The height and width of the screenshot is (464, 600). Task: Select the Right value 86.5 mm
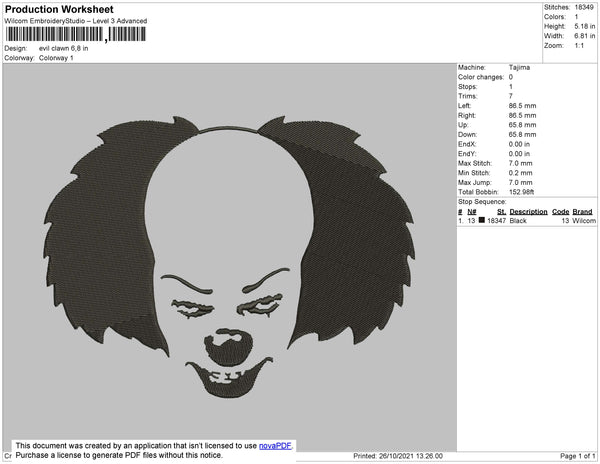point(522,115)
